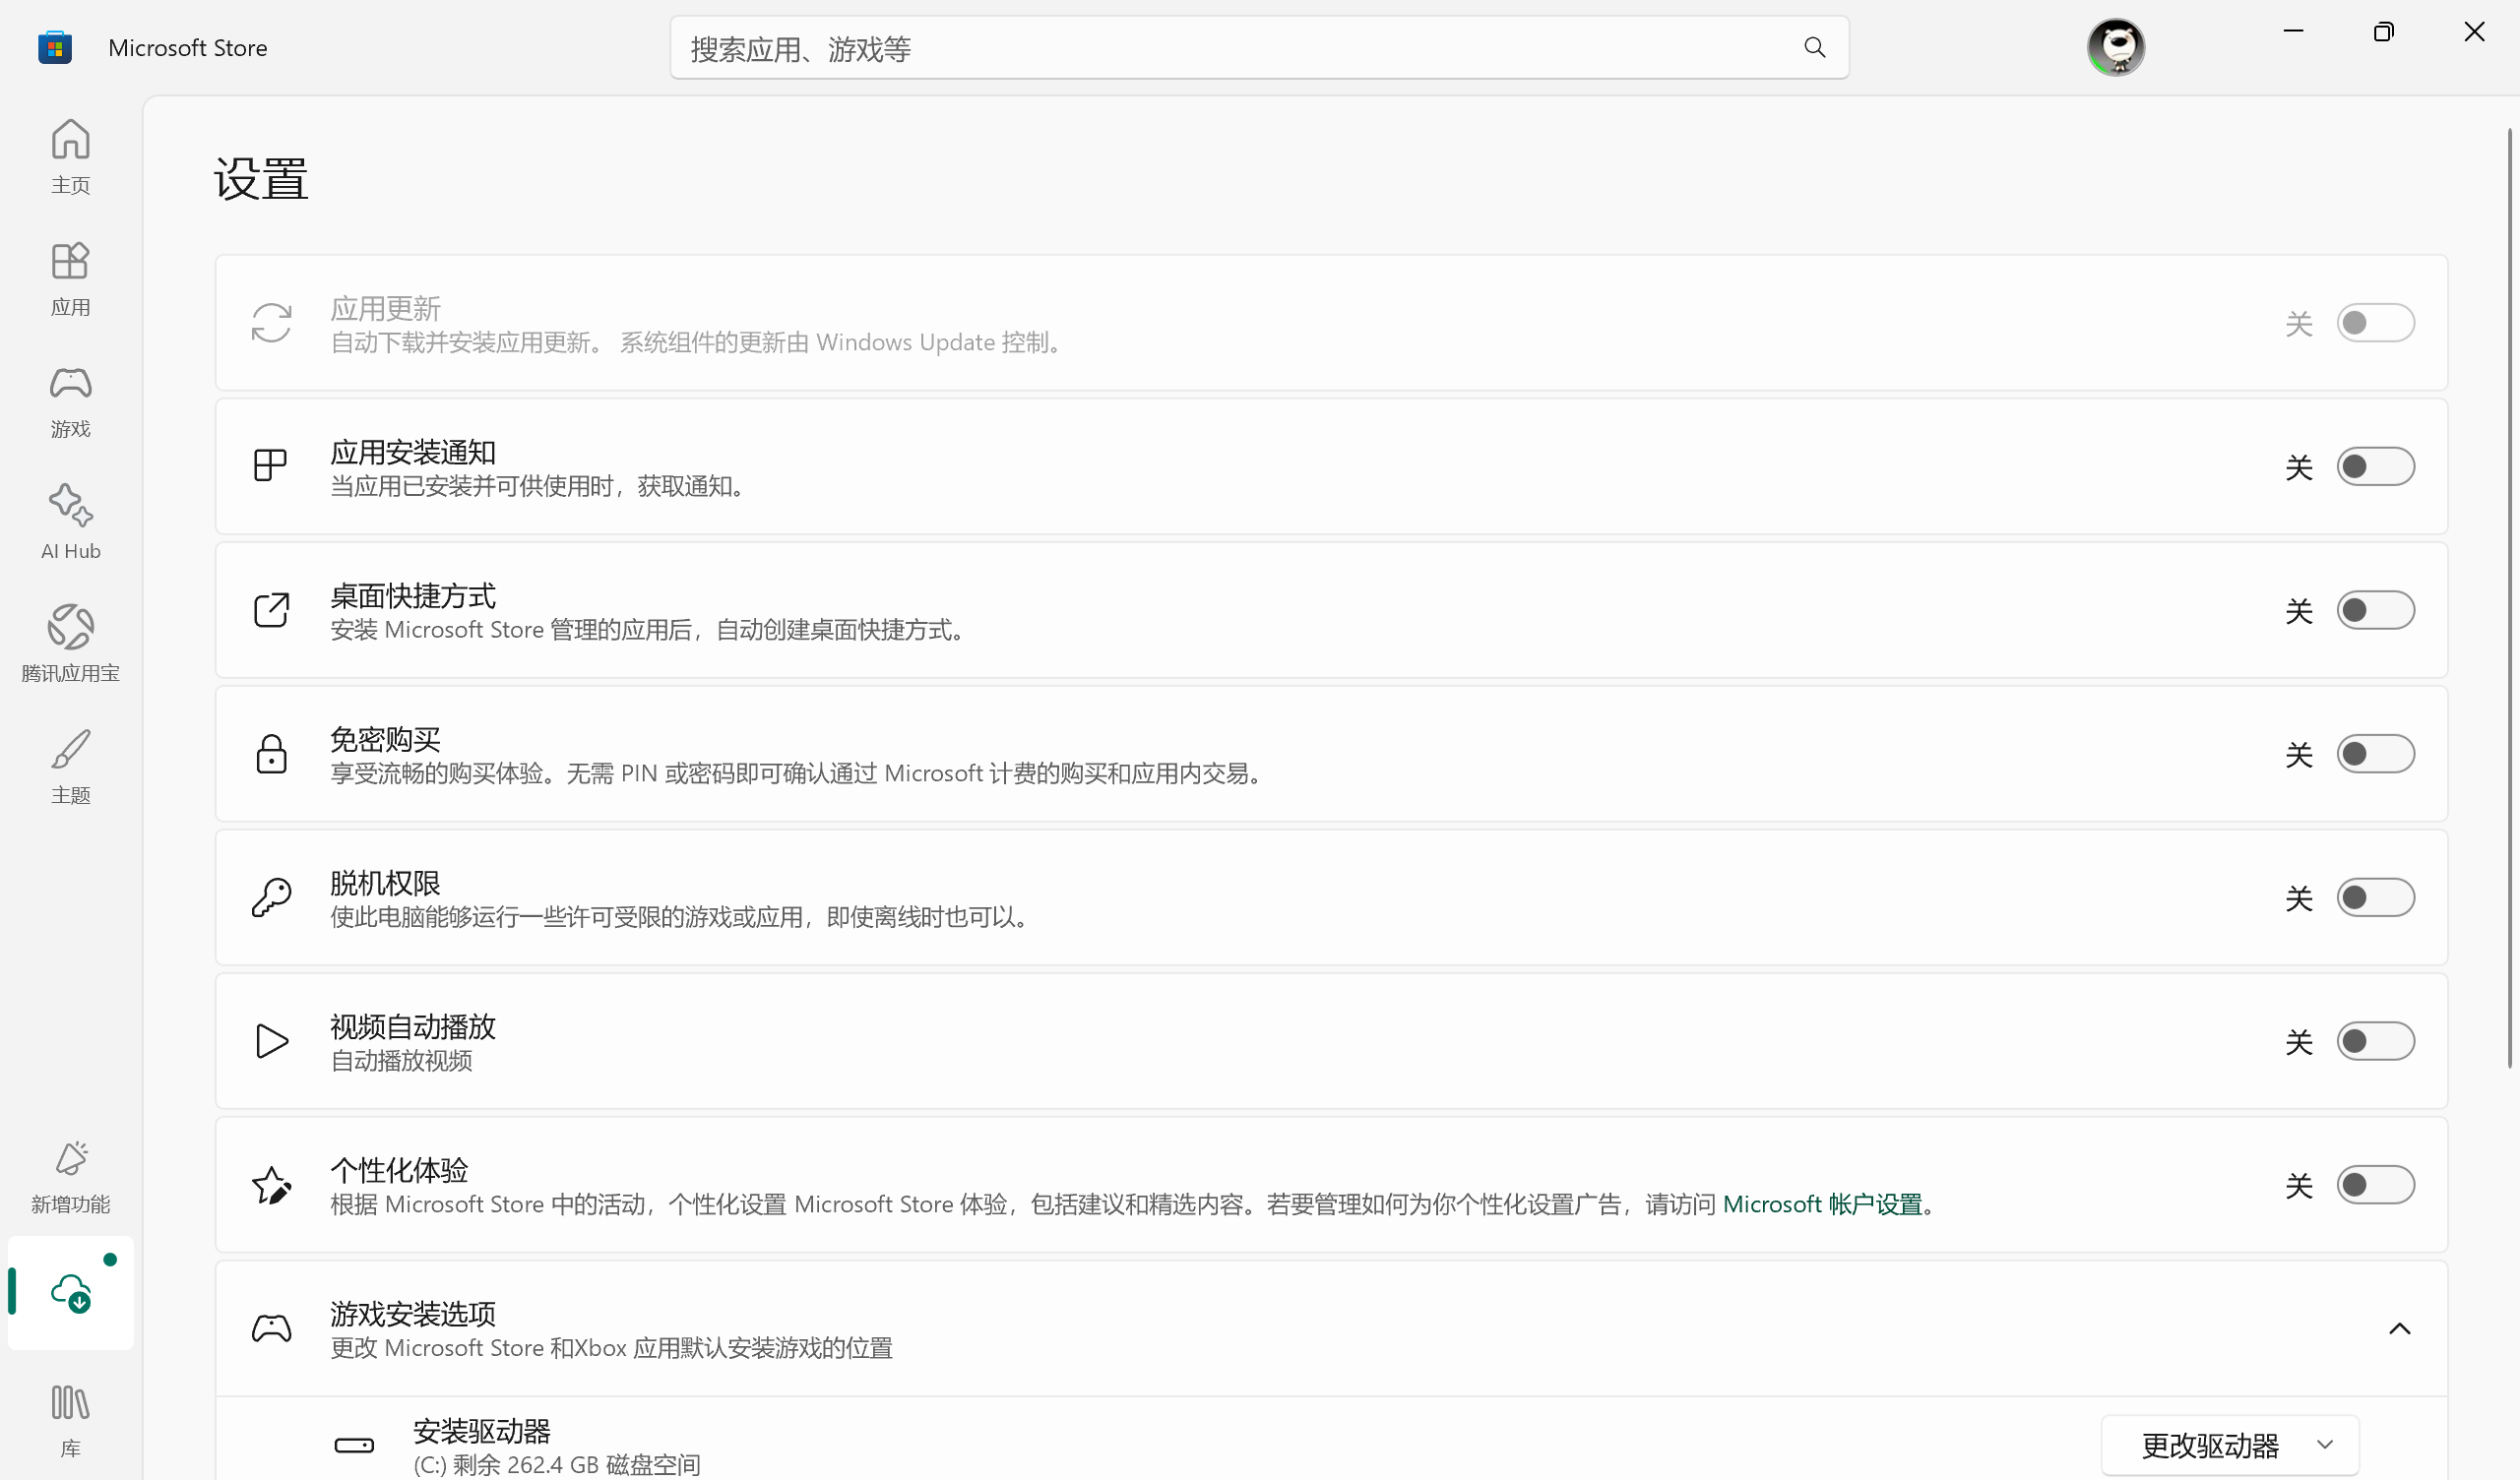The width and height of the screenshot is (2520, 1480).
Task: Click the Microsoft Store logo icon
Action: pyautogui.click(x=55, y=47)
